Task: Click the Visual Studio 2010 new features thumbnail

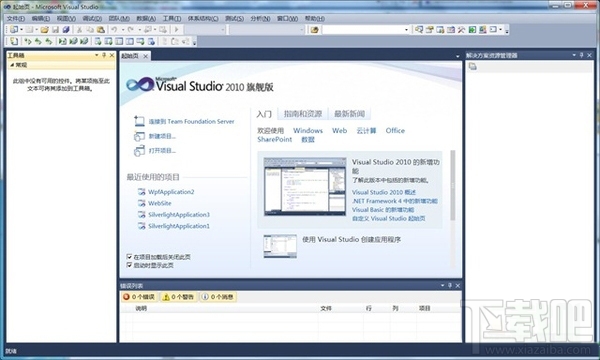Action: [305, 186]
